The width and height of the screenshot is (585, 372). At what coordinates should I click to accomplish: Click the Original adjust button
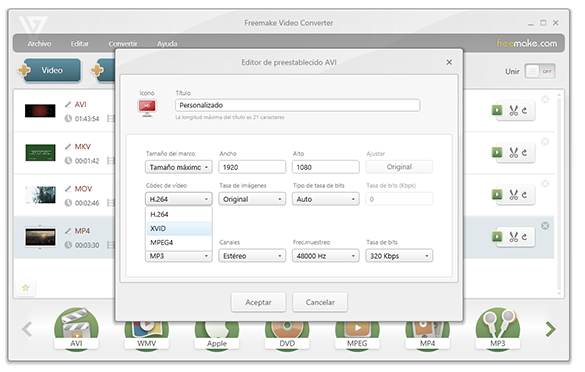(x=399, y=167)
